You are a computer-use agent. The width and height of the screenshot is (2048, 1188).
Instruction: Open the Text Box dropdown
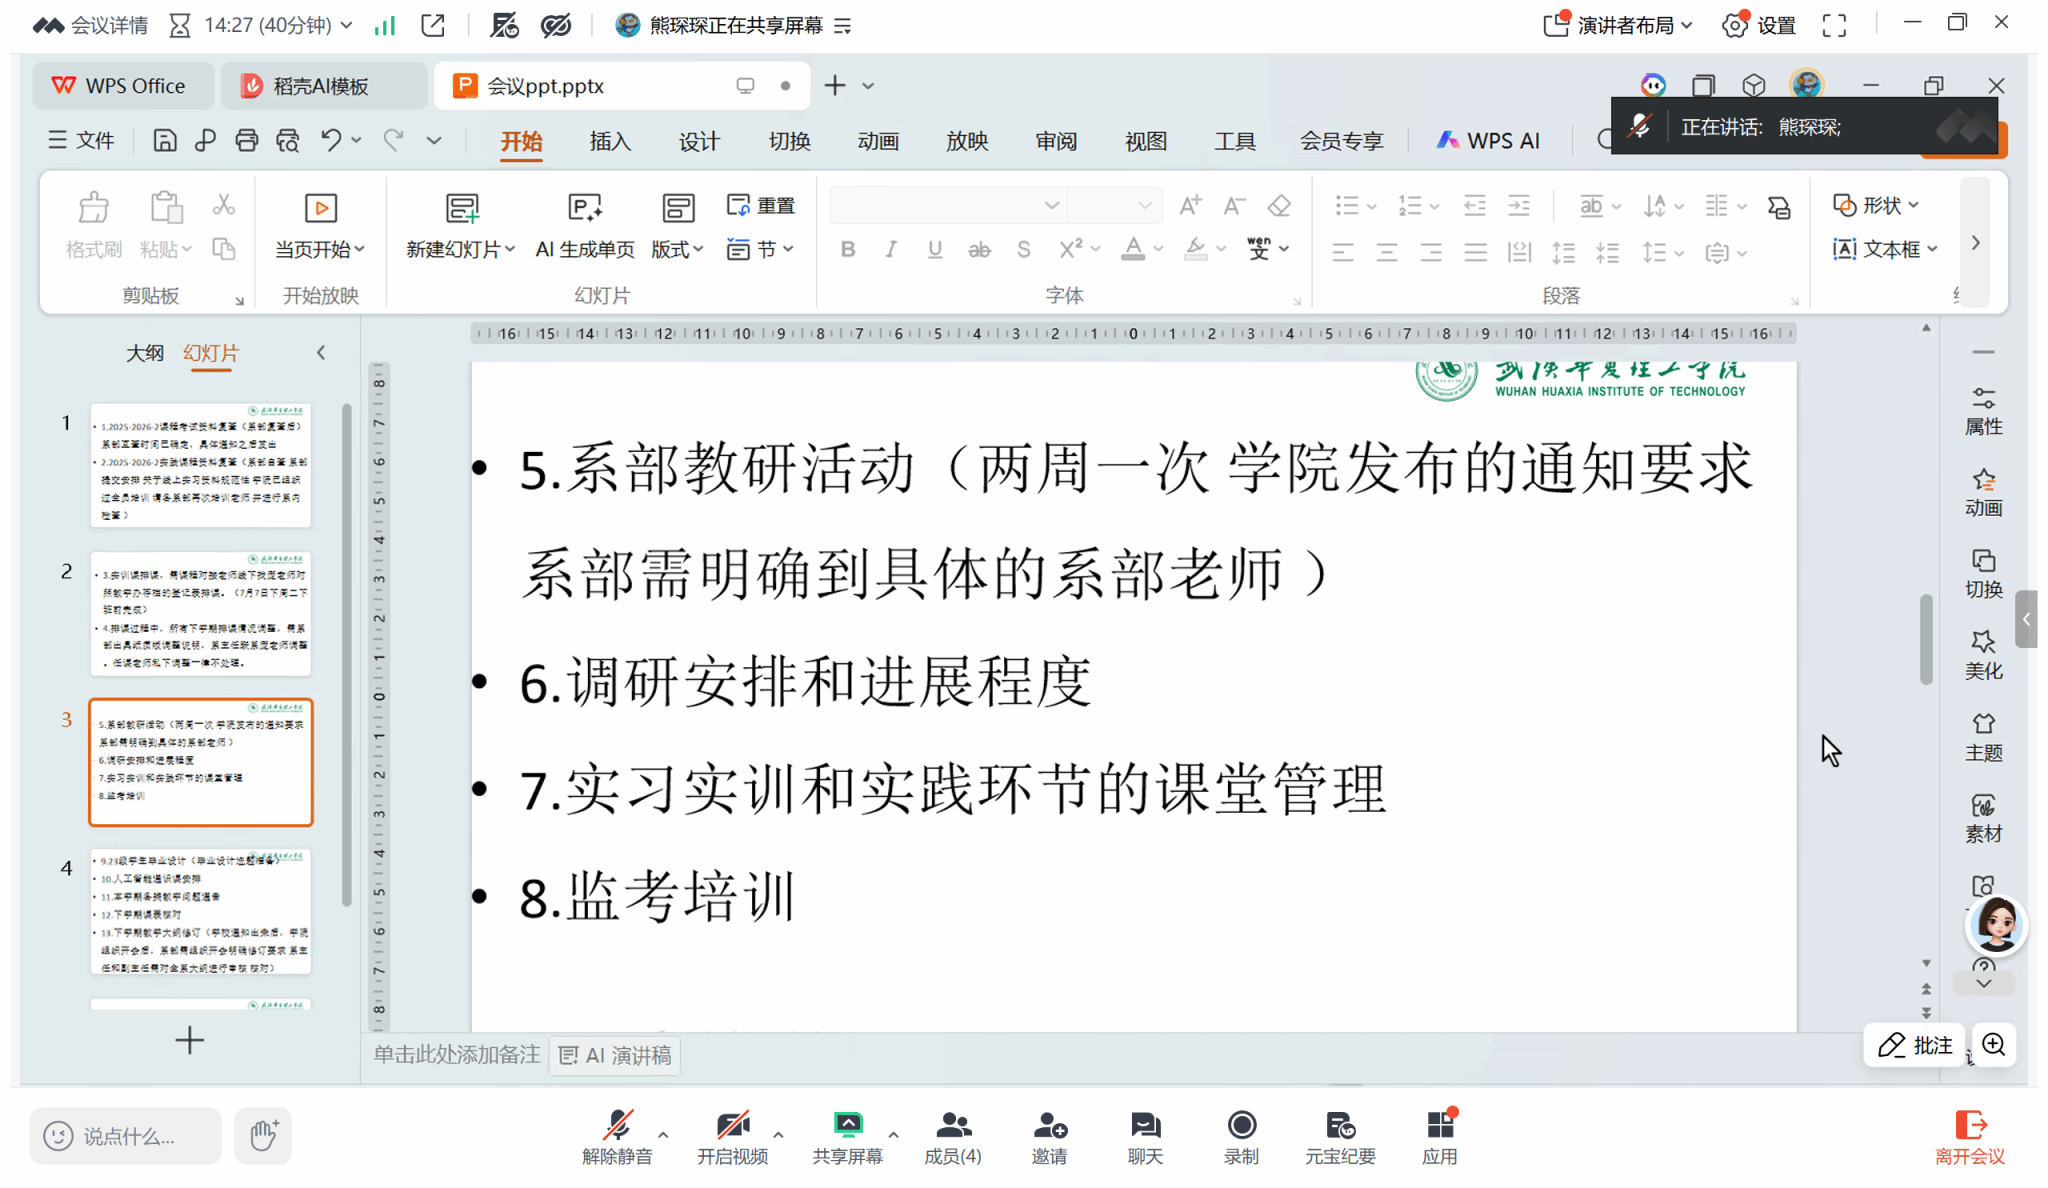1886,249
